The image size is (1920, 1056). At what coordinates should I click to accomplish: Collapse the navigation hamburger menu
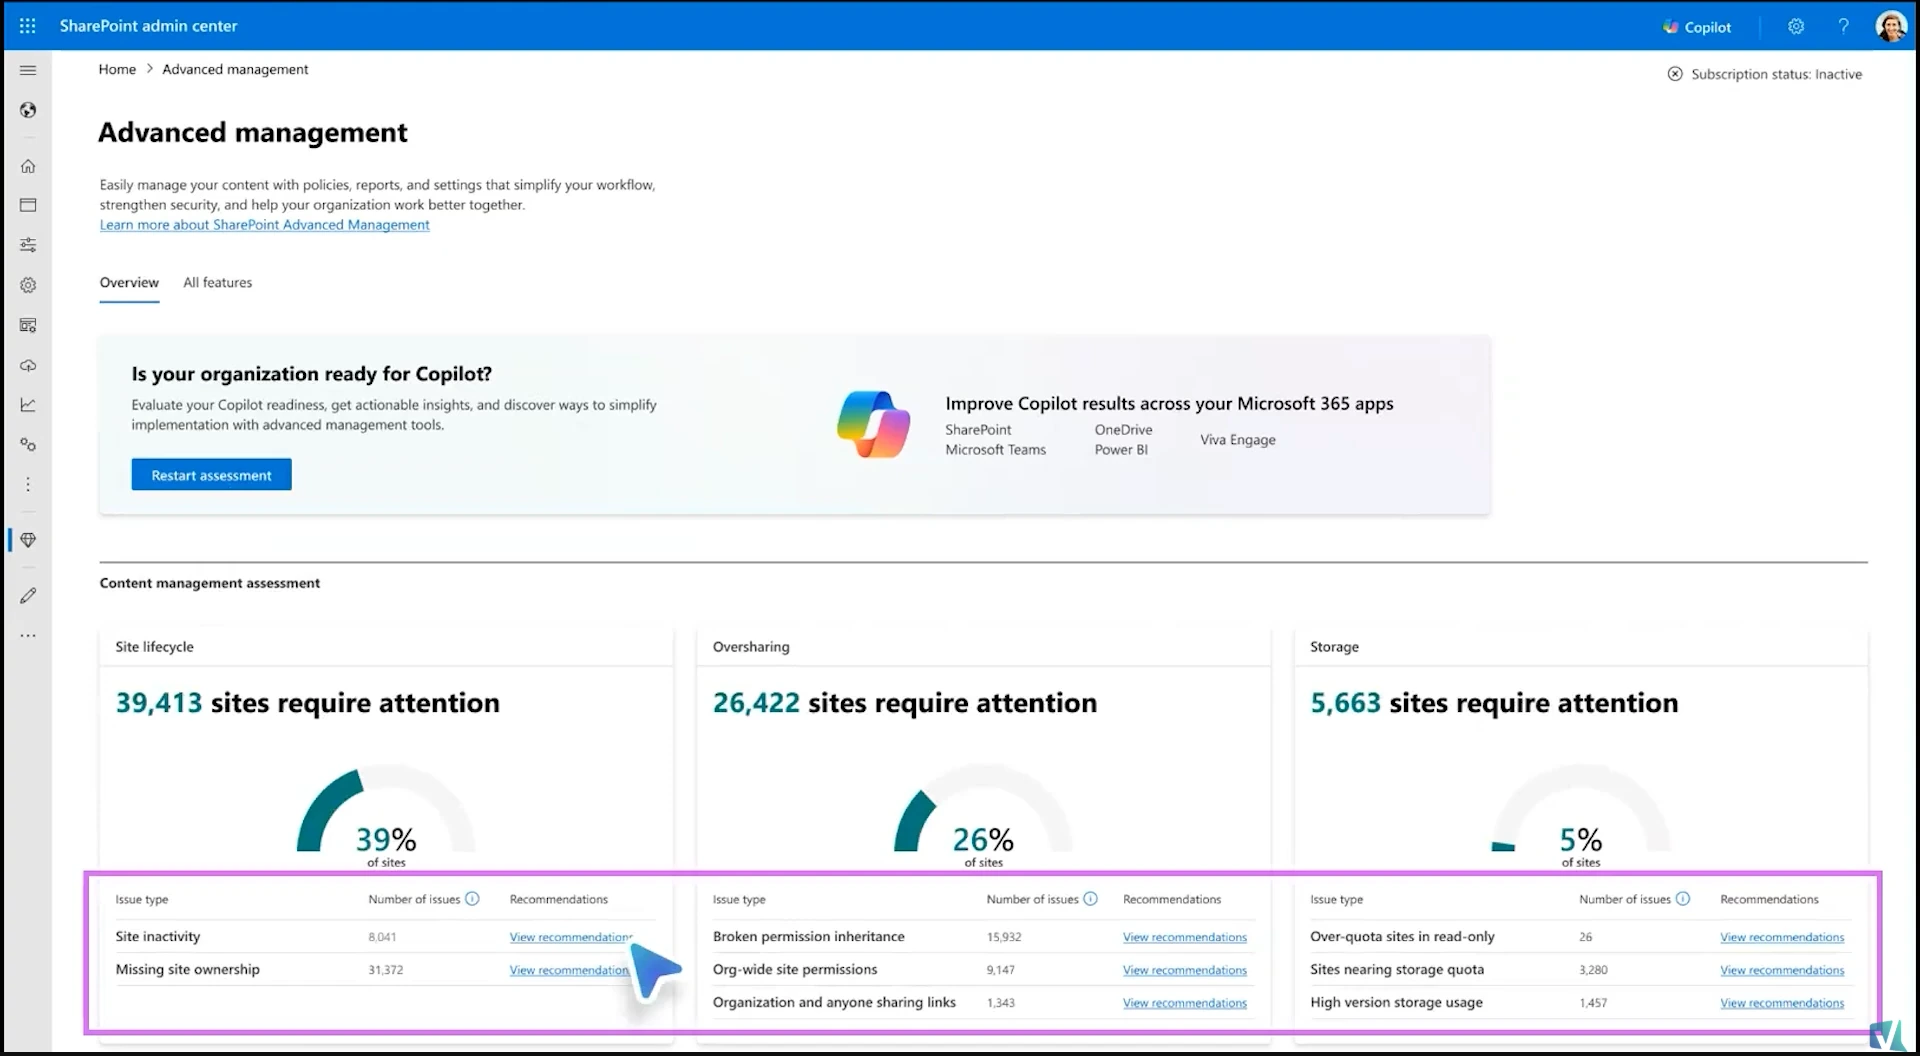point(28,70)
